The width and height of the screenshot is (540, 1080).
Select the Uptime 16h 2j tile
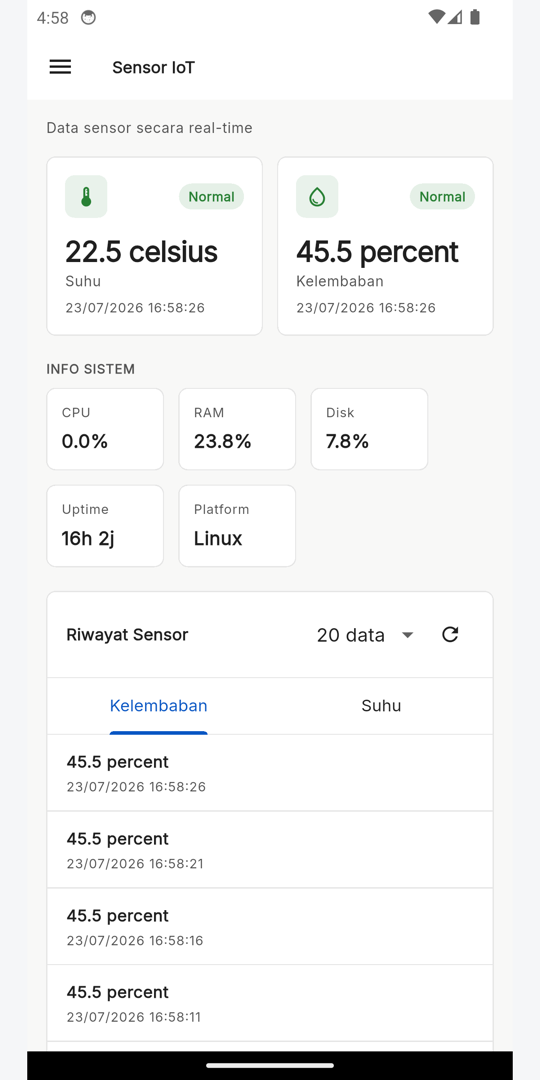105,526
